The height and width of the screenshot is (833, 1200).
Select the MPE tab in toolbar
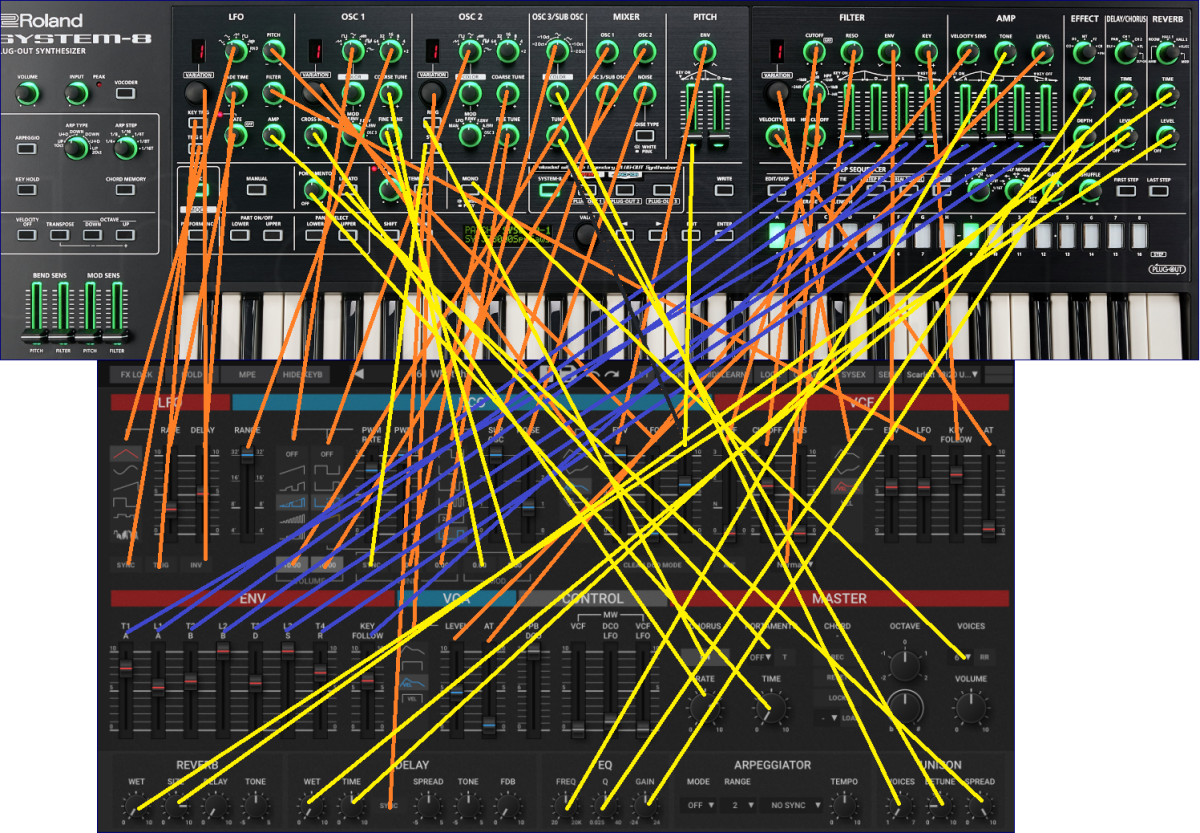[247, 374]
